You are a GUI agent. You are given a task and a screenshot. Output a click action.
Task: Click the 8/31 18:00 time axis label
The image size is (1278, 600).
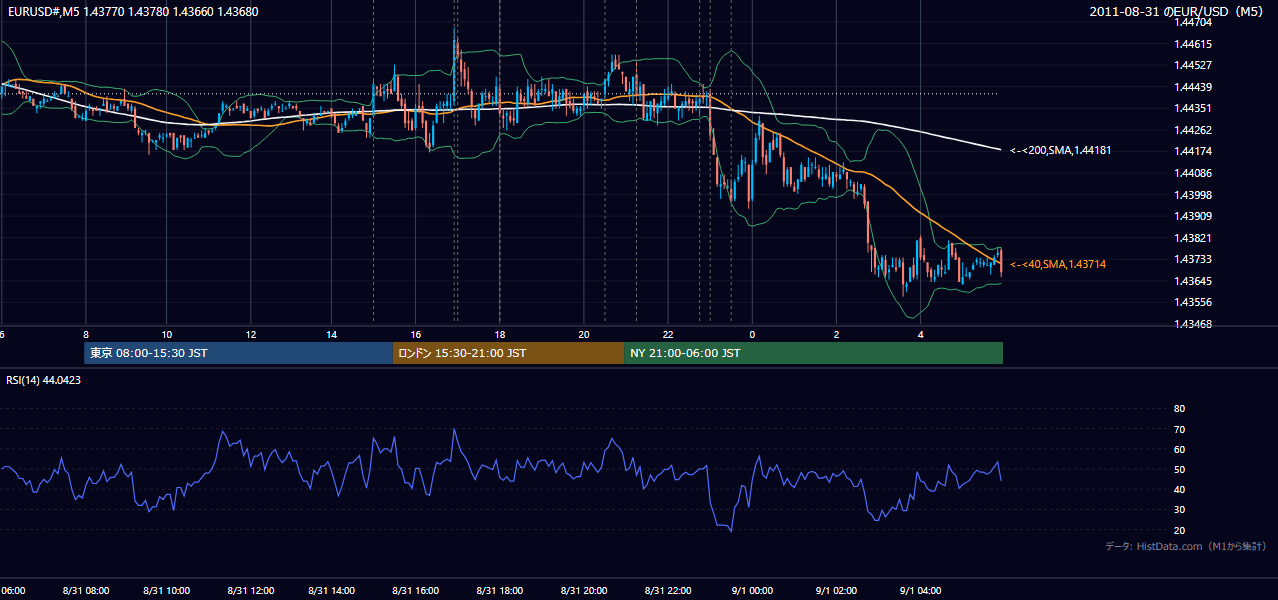click(502, 590)
